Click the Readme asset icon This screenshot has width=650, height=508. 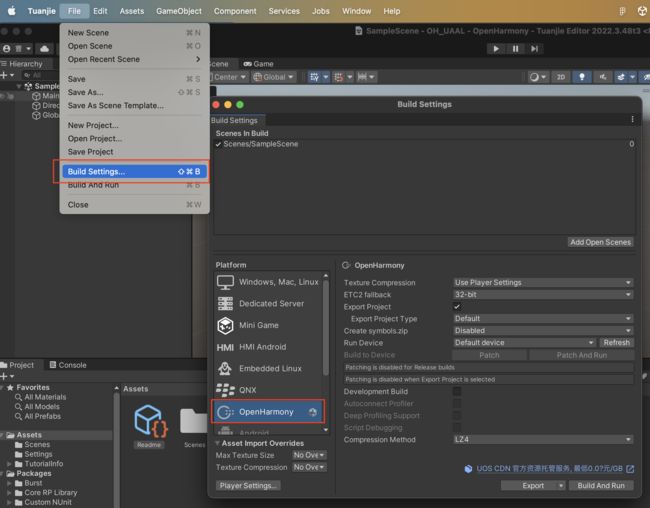[x=150, y=422]
